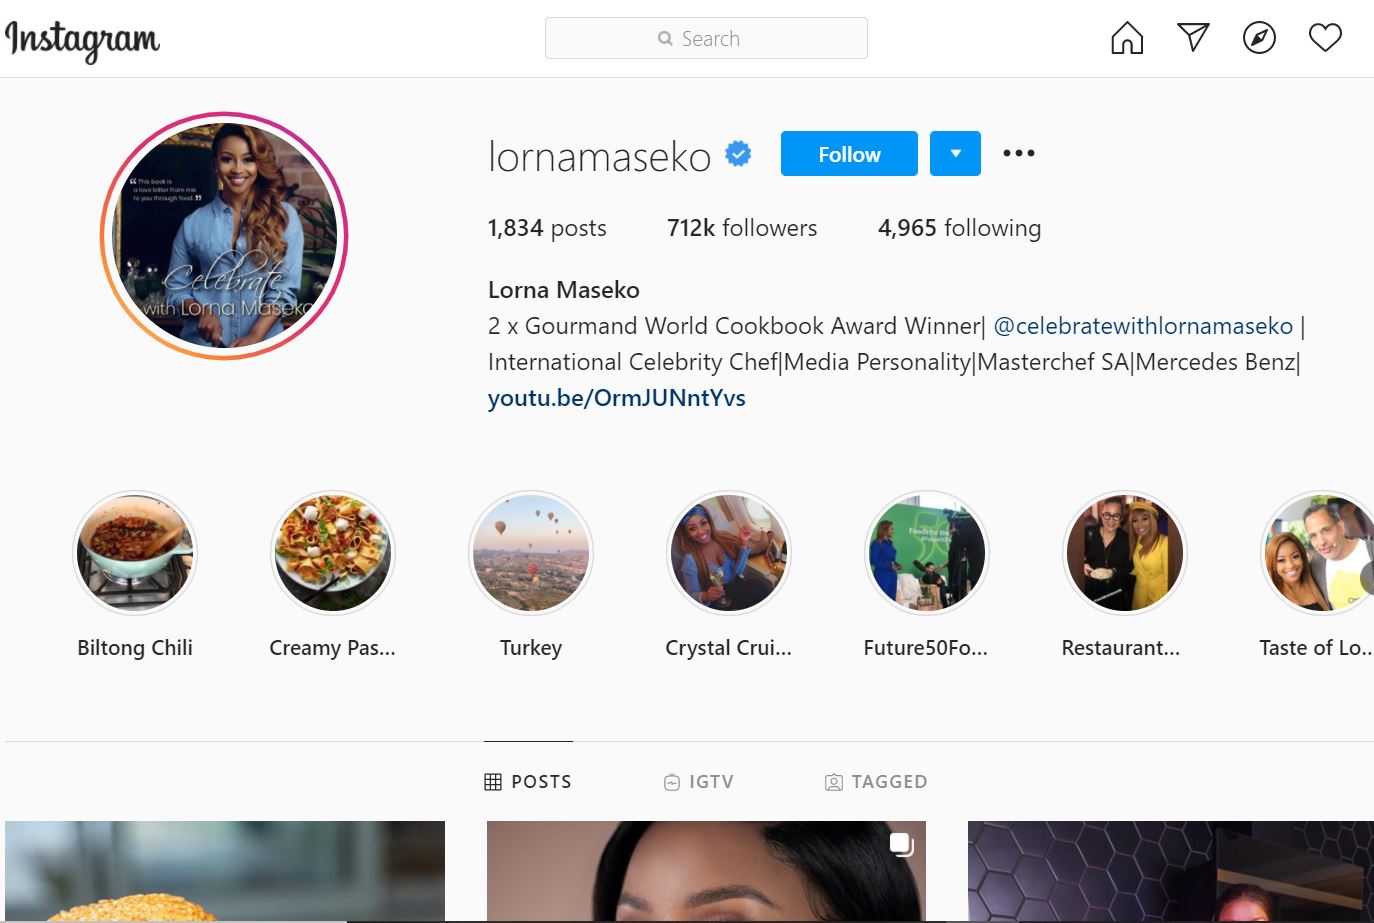Open the first post with sesame bun
This screenshot has width=1374, height=923.
coord(225,871)
